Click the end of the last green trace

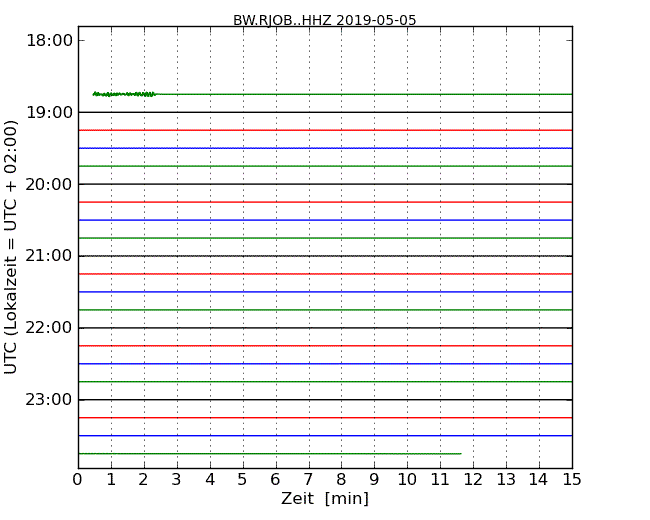click(x=460, y=454)
